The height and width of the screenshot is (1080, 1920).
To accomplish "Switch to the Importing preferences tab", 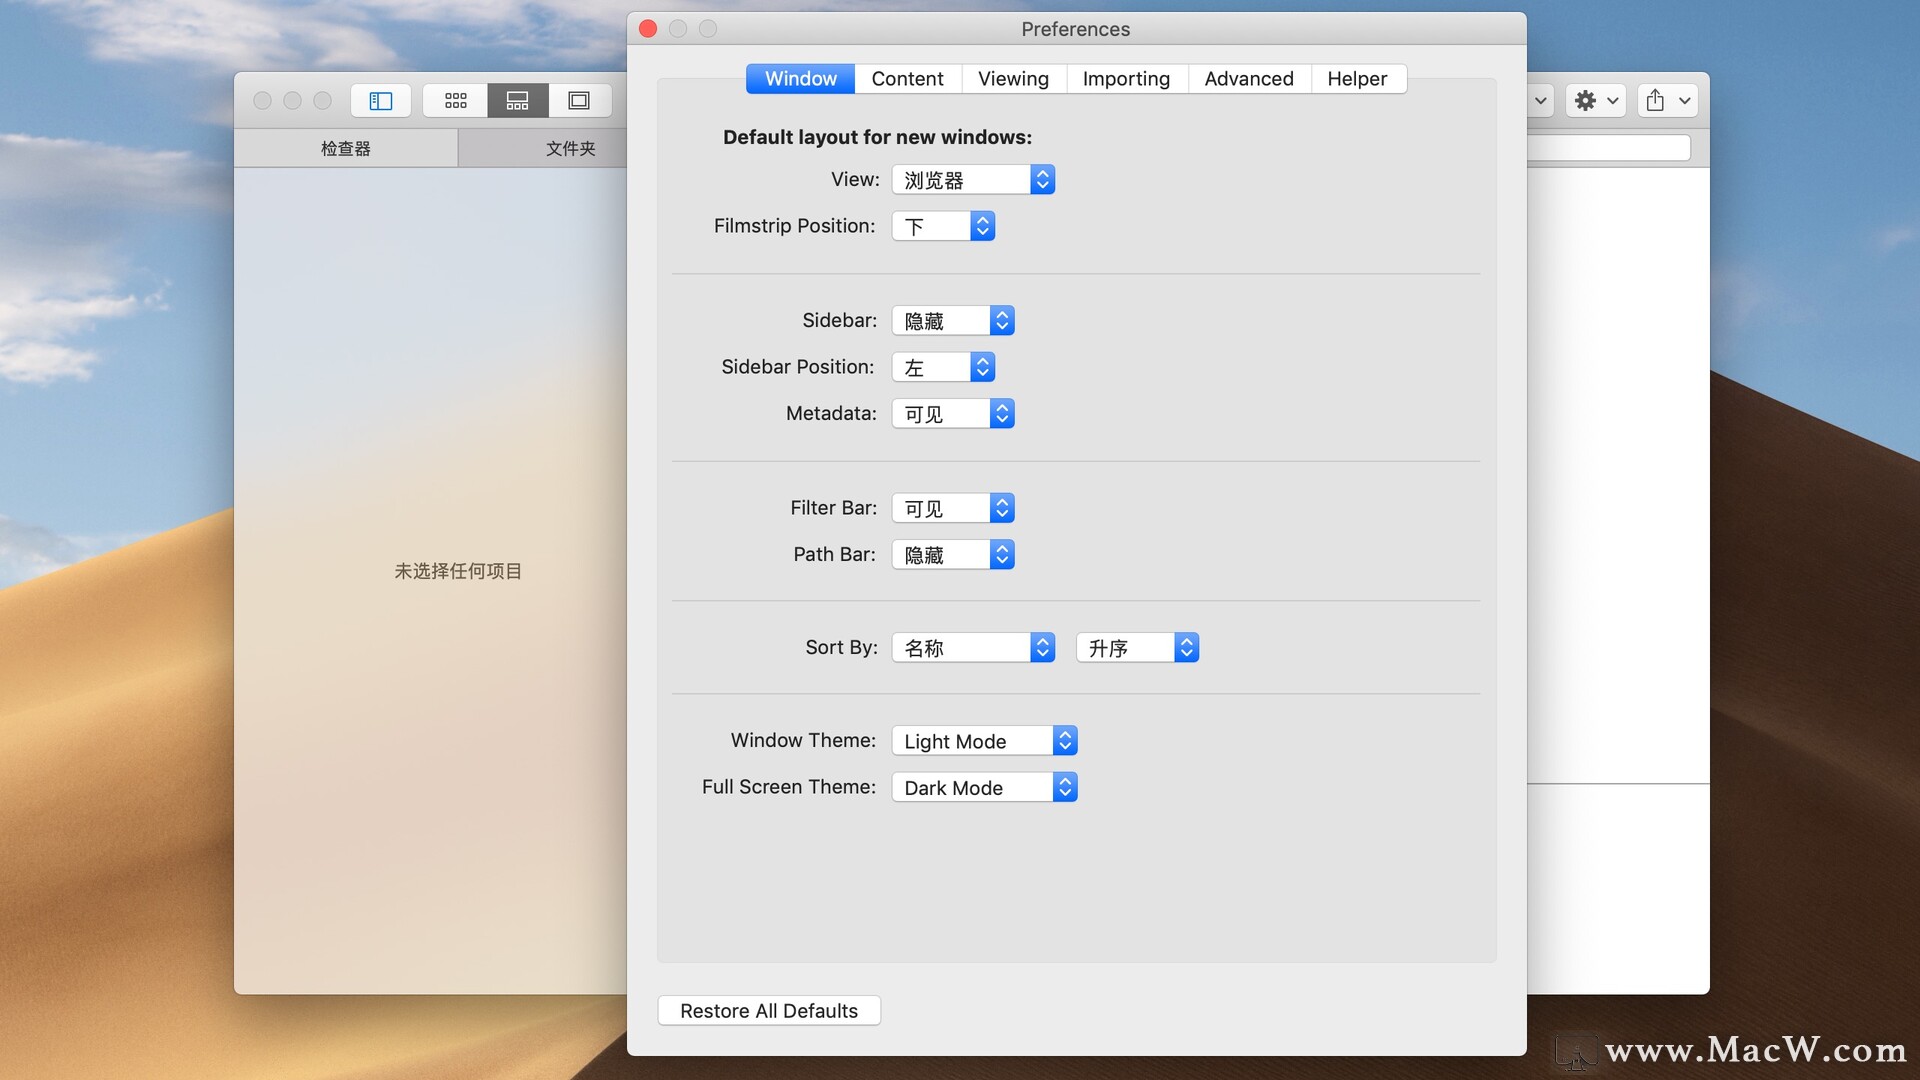I will [1126, 79].
